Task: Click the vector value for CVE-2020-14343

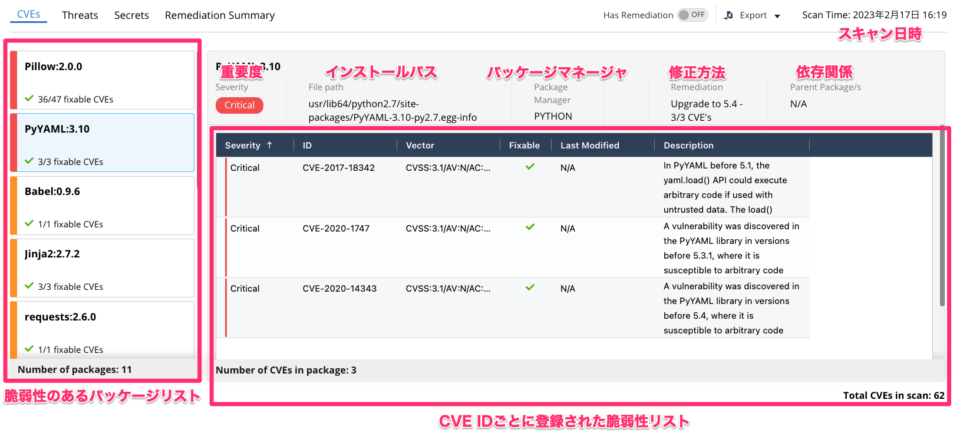Action: 448,288
